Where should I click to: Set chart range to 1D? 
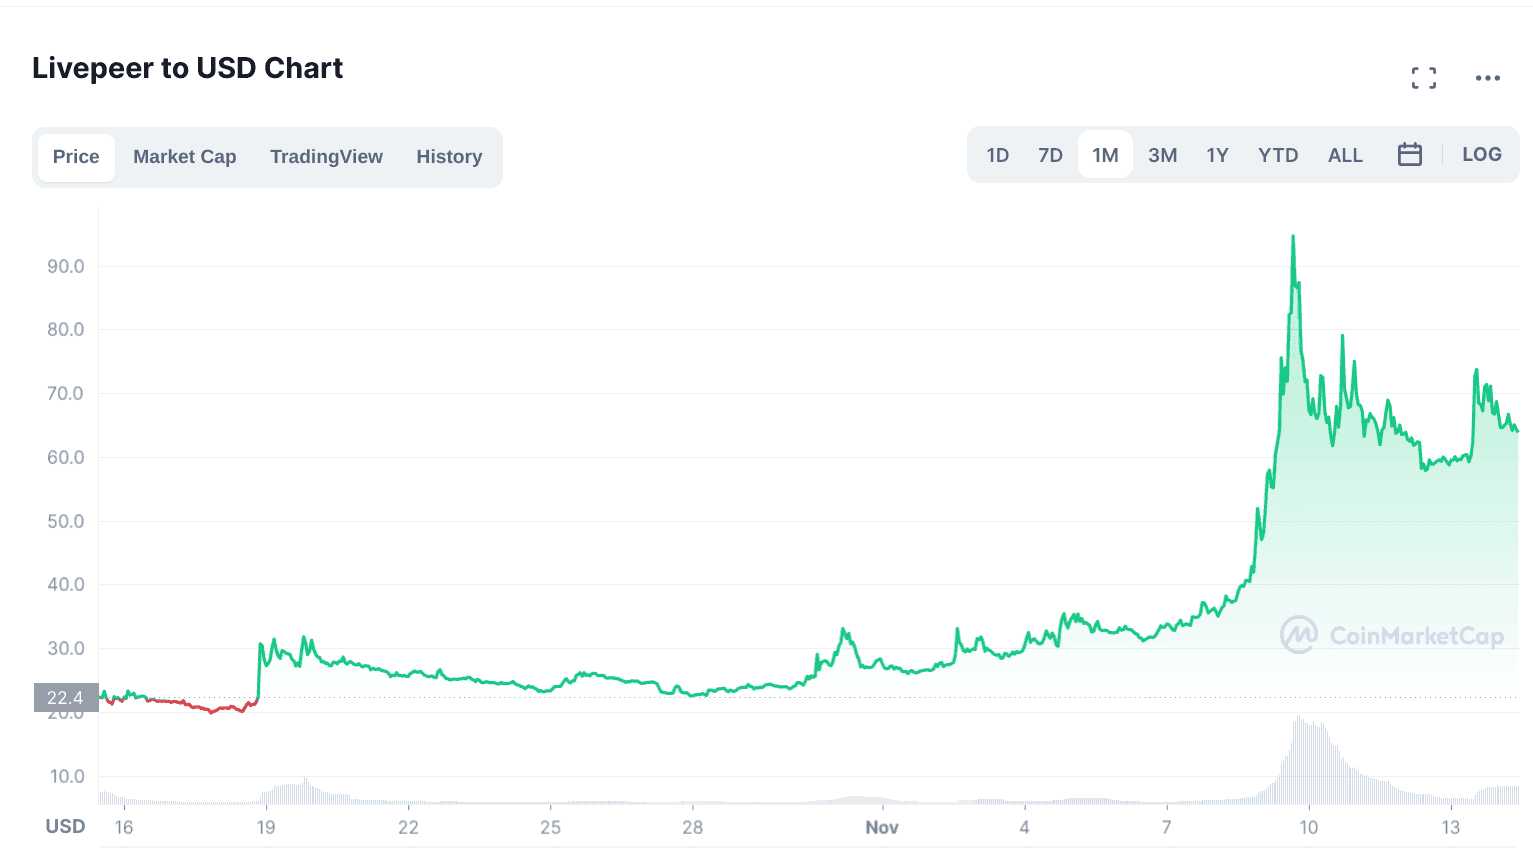[x=997, y=155]
